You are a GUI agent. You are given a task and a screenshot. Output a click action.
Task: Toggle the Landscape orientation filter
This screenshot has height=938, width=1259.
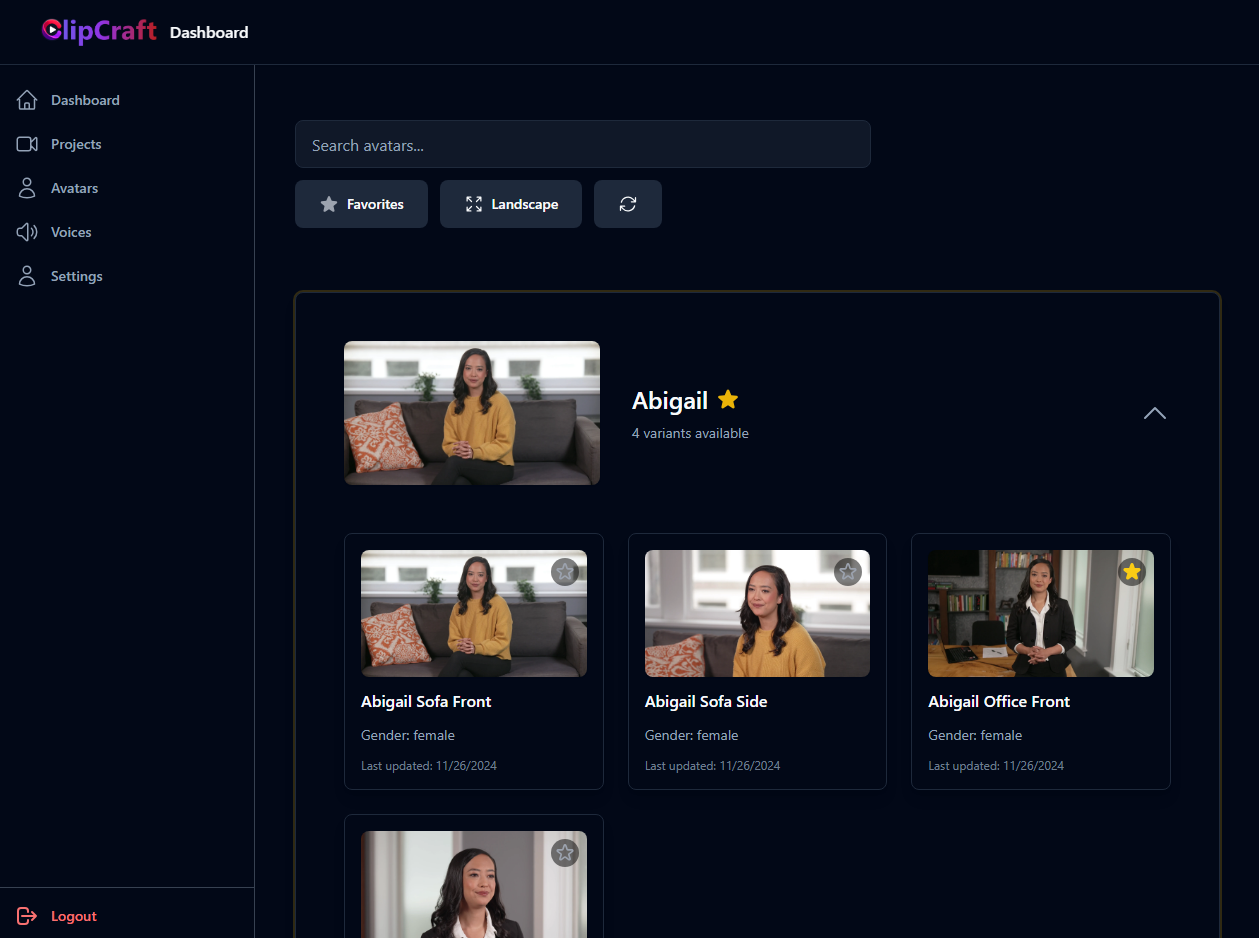(511, 204)
